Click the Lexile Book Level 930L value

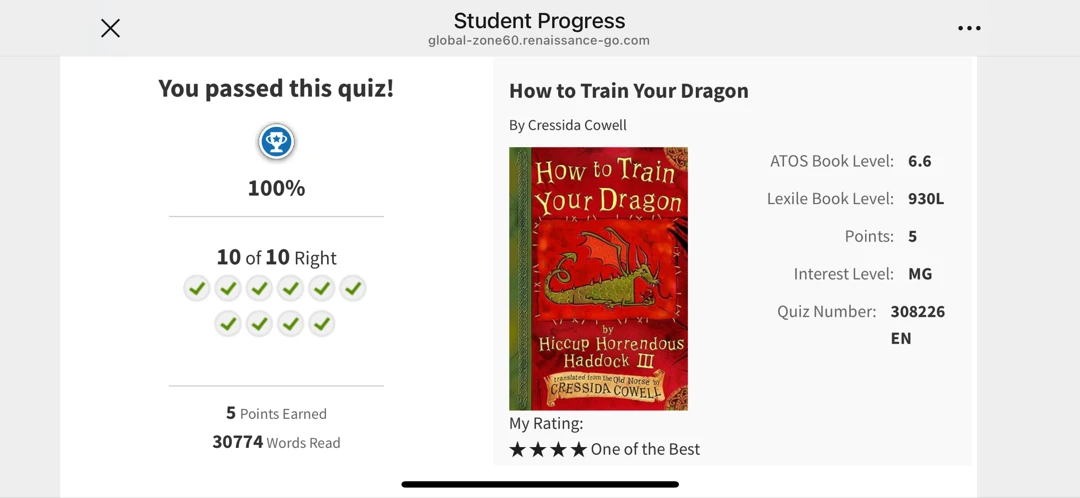[x=926, y=199]
